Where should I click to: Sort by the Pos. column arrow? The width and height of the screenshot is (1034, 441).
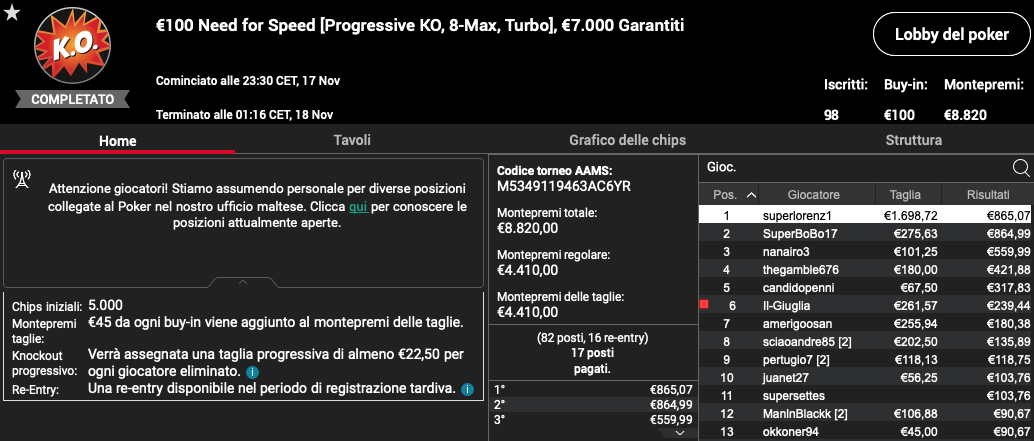(x=751, y=195)
